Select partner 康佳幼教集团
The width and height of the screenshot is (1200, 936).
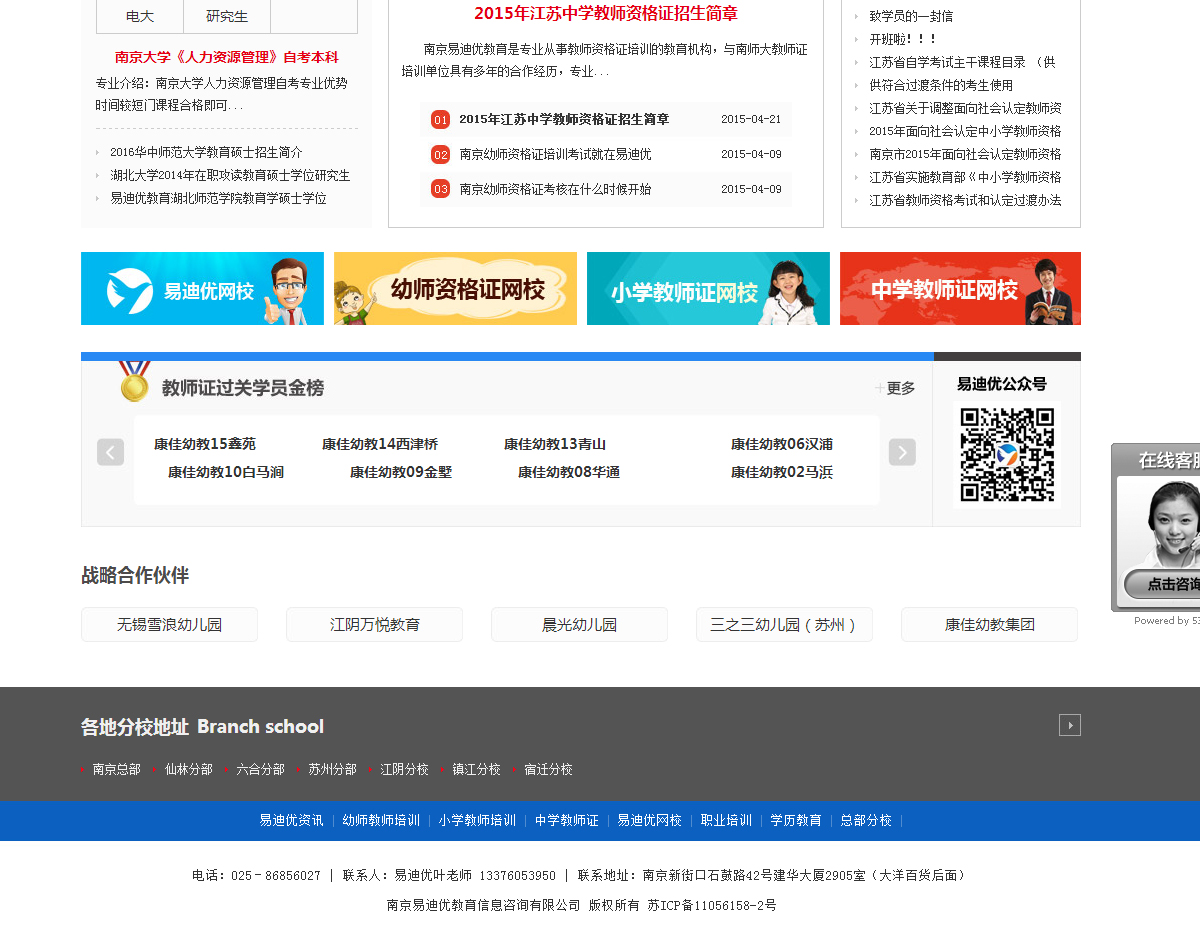tap(989, 625)
